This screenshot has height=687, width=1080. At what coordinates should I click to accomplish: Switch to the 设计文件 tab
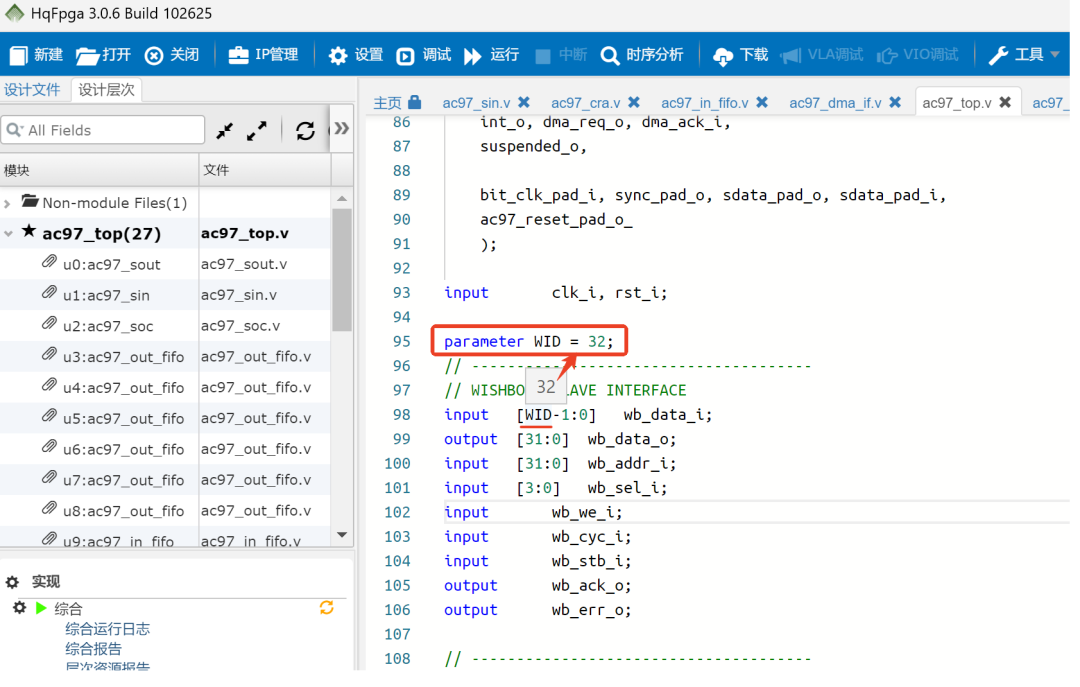click(33, 90)
